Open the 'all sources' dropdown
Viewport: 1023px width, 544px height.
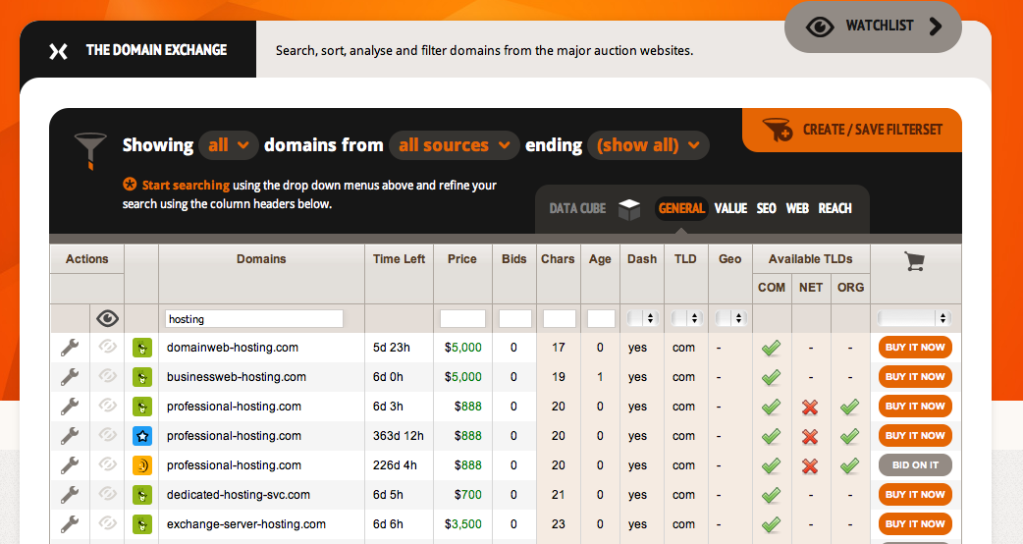[454, 145]
